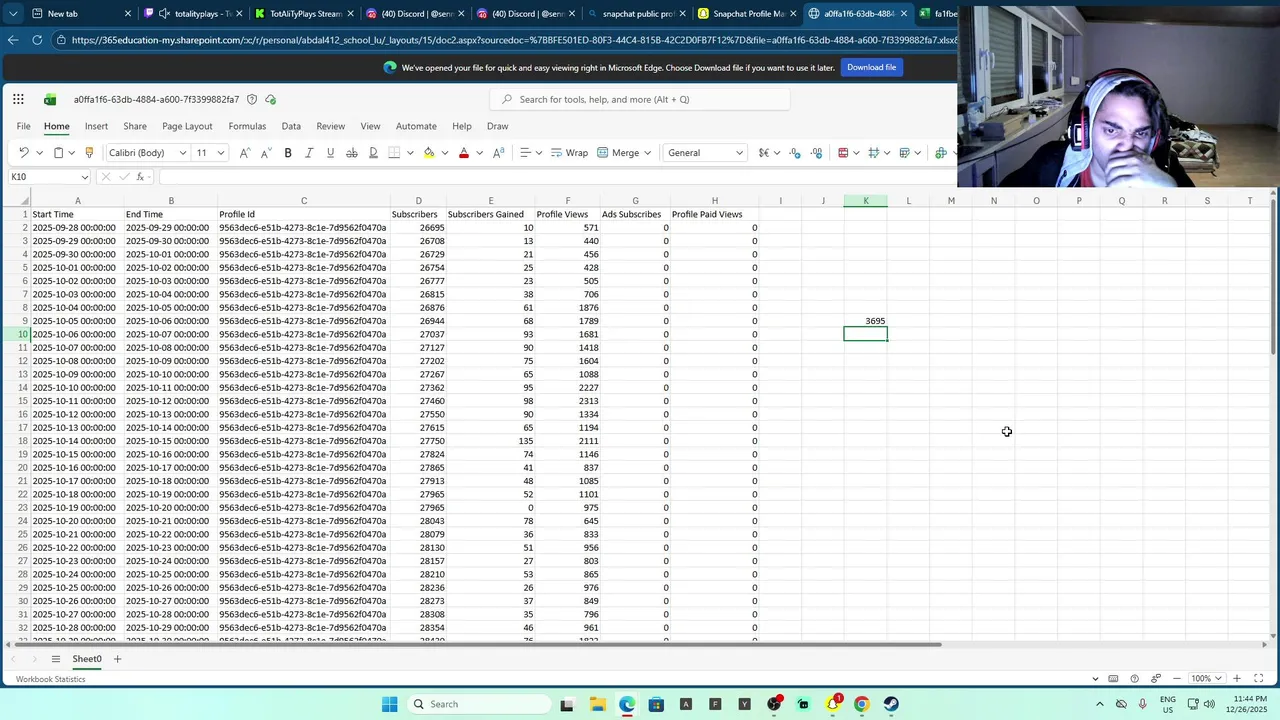
Task: Add a new sheet with plus icon
Action: click(x=117, y=659)
